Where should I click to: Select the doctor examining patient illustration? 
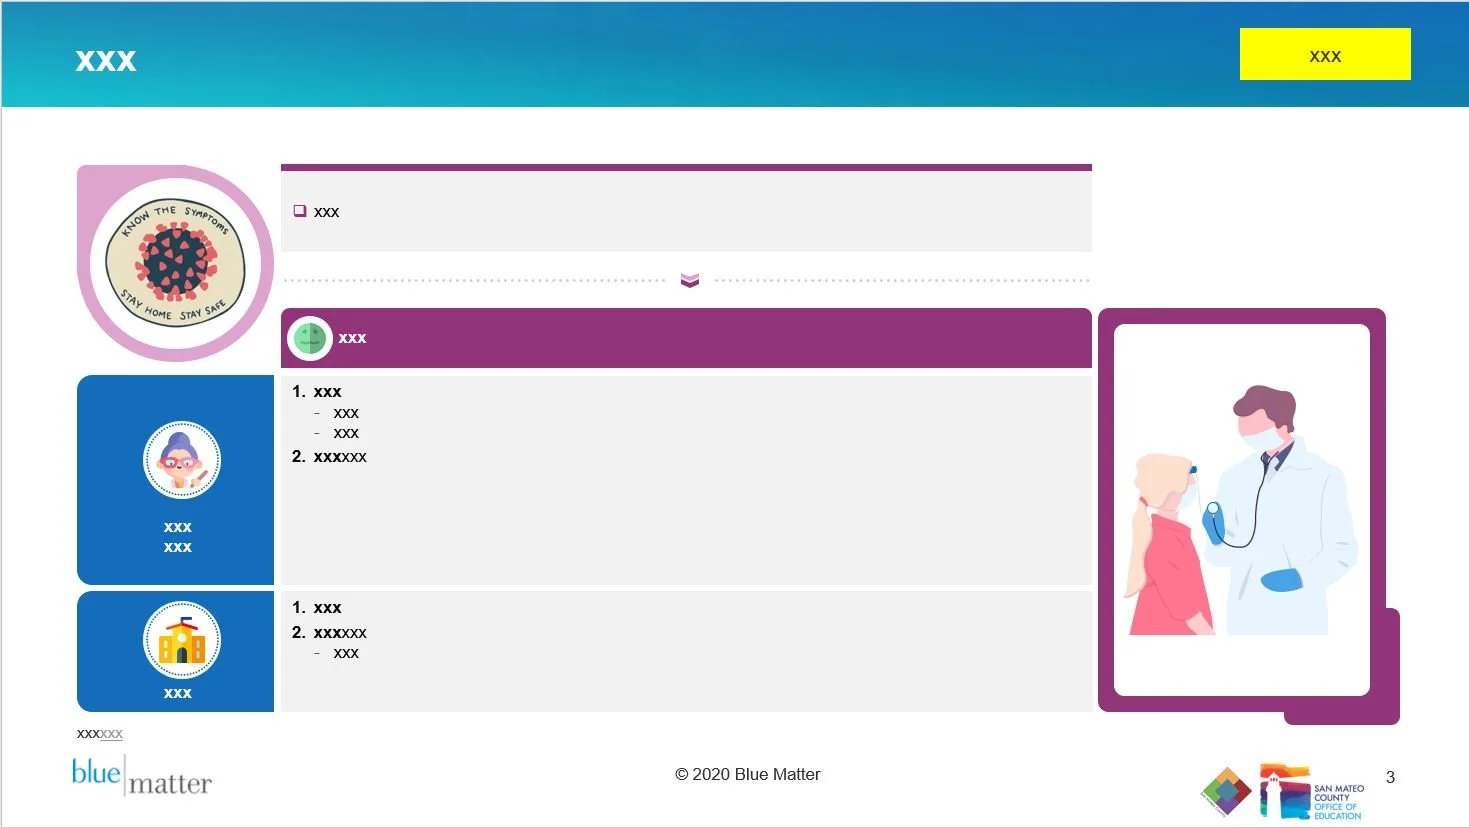(1241, 510)
